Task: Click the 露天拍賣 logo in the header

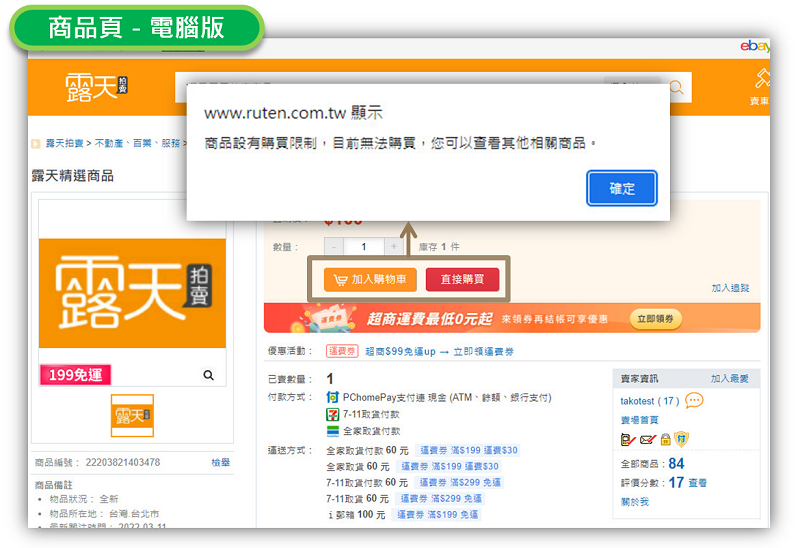Action: [x=97, y=87]
